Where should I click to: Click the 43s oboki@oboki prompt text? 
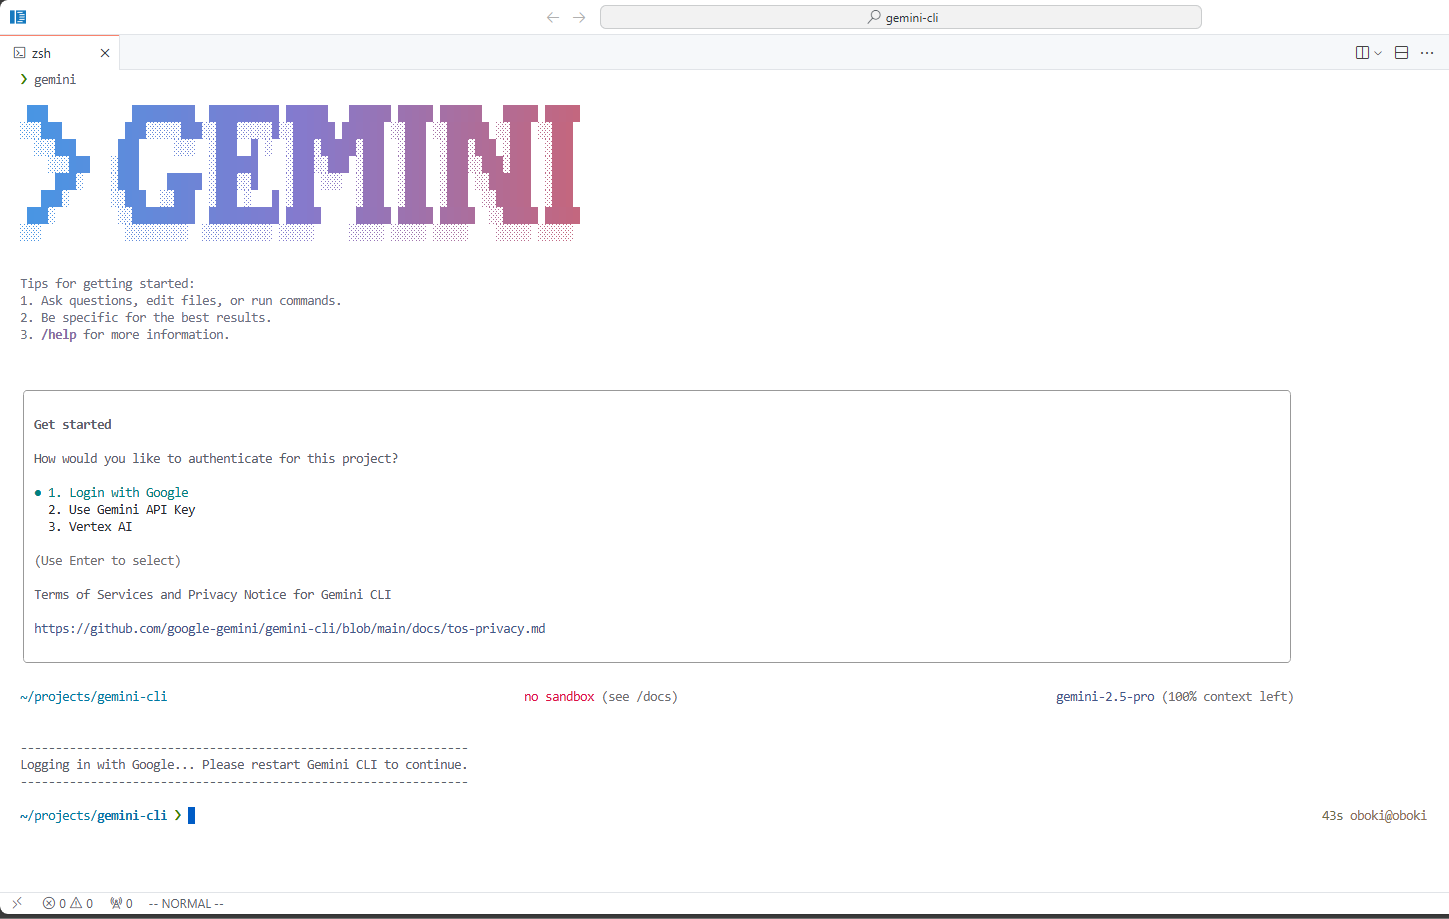[x=1374, y=815]
